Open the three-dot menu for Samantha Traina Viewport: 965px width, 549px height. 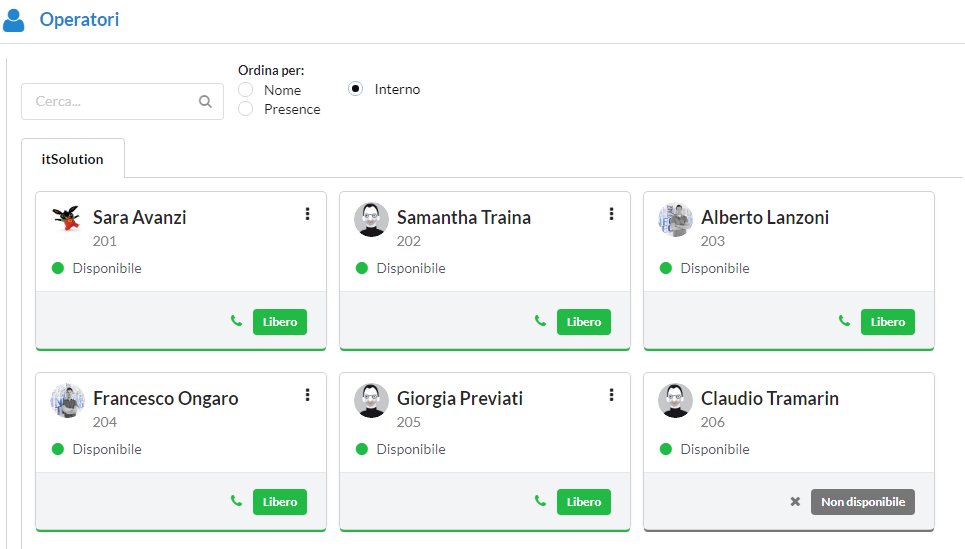611,214
